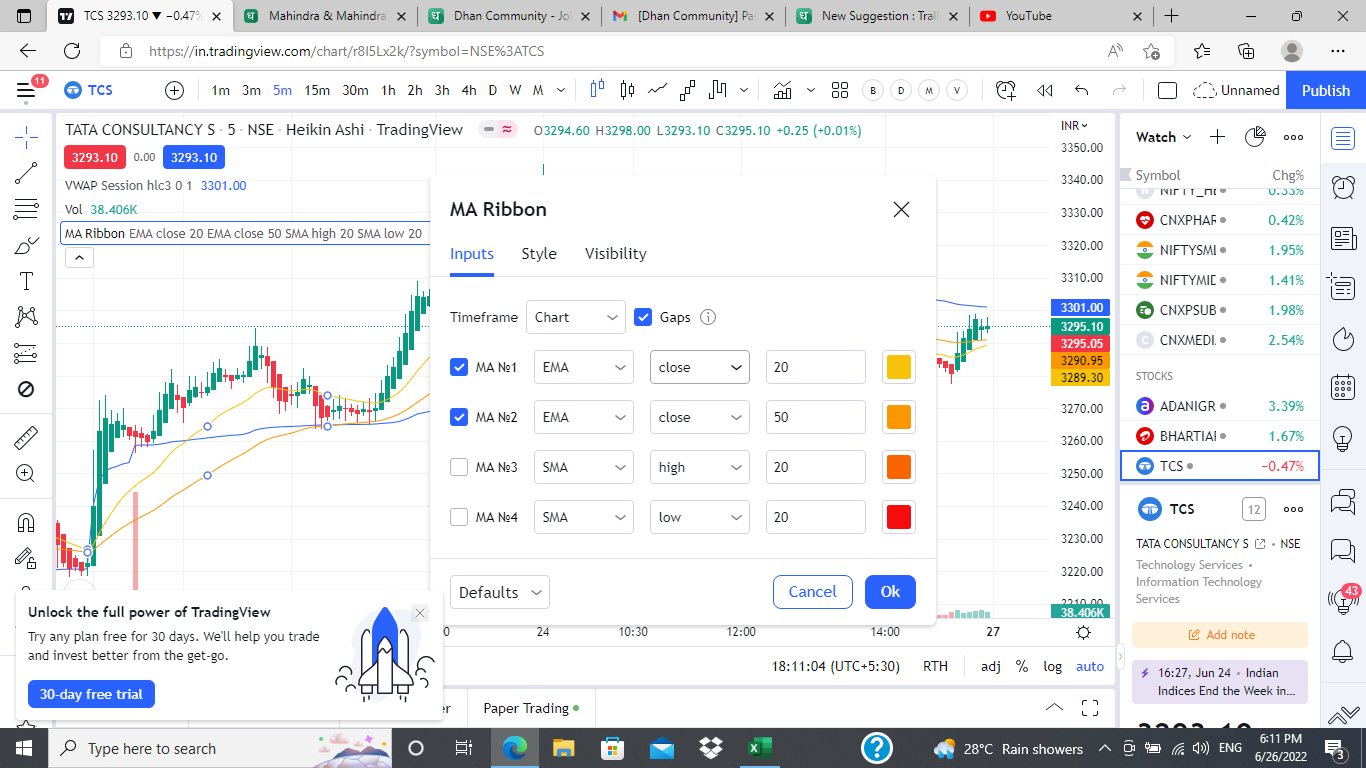Open the Alerts alarm clock icon
1366x768 pixels.
coord(1342,188)
